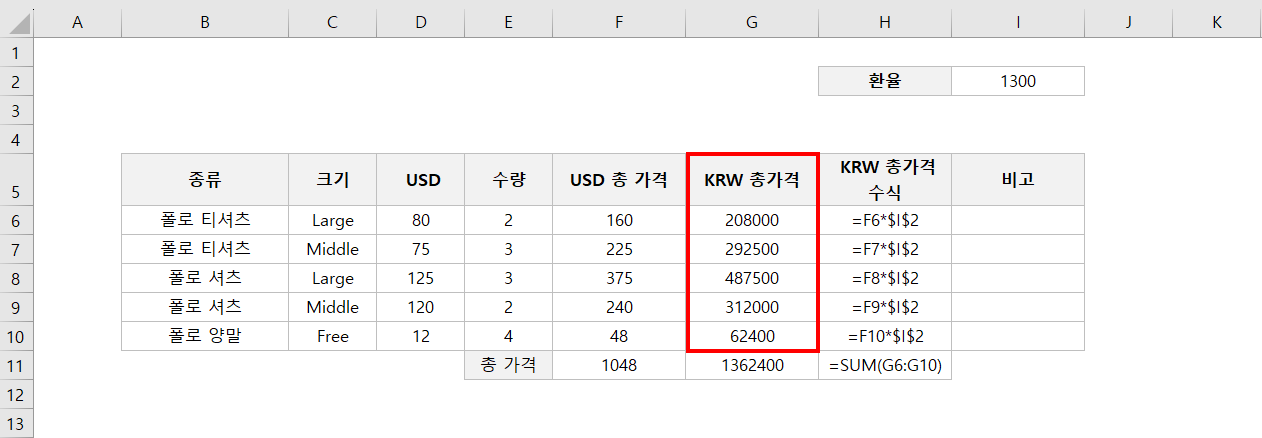
Task: Click the USD total cell 240
Action: click(x=619, y=308)
